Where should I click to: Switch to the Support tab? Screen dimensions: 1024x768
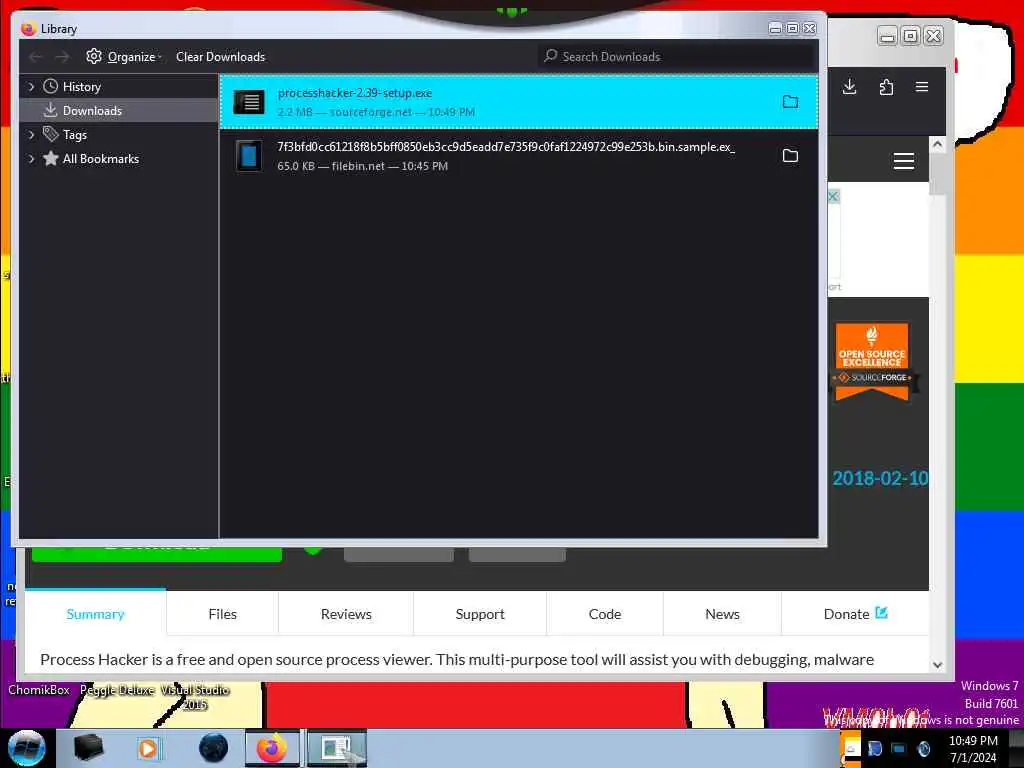[x=480, y=614]
